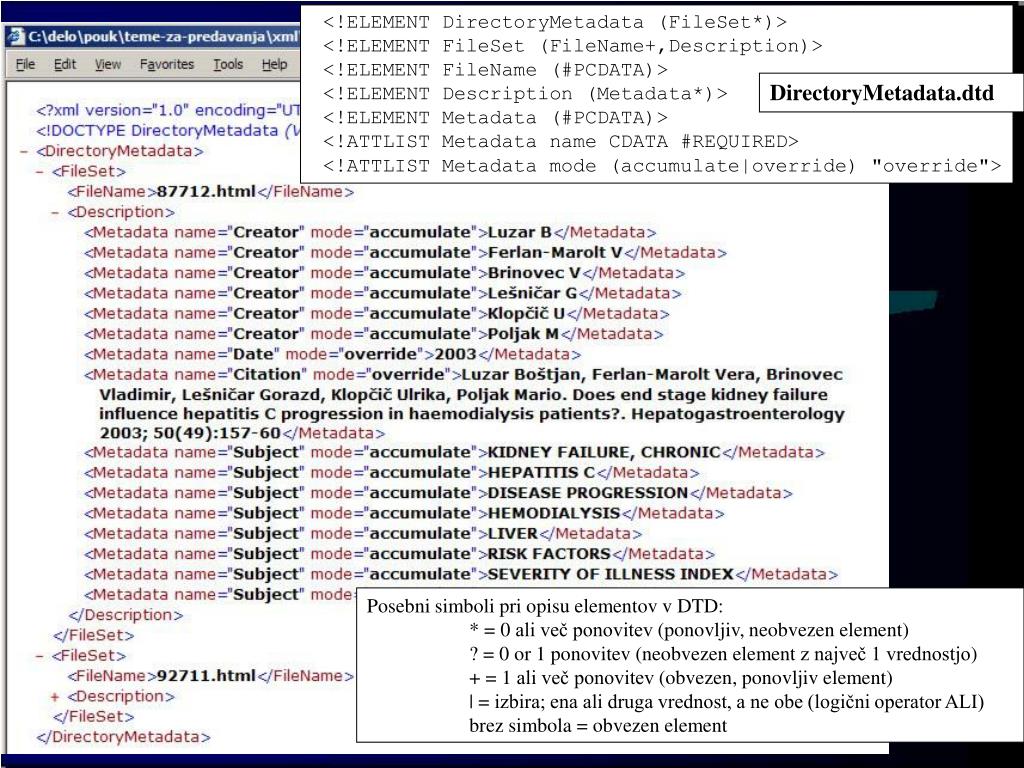This screenshot has width=1024, height=768.
Task: Click the xml version declaration line
Action: click(168, 110)
